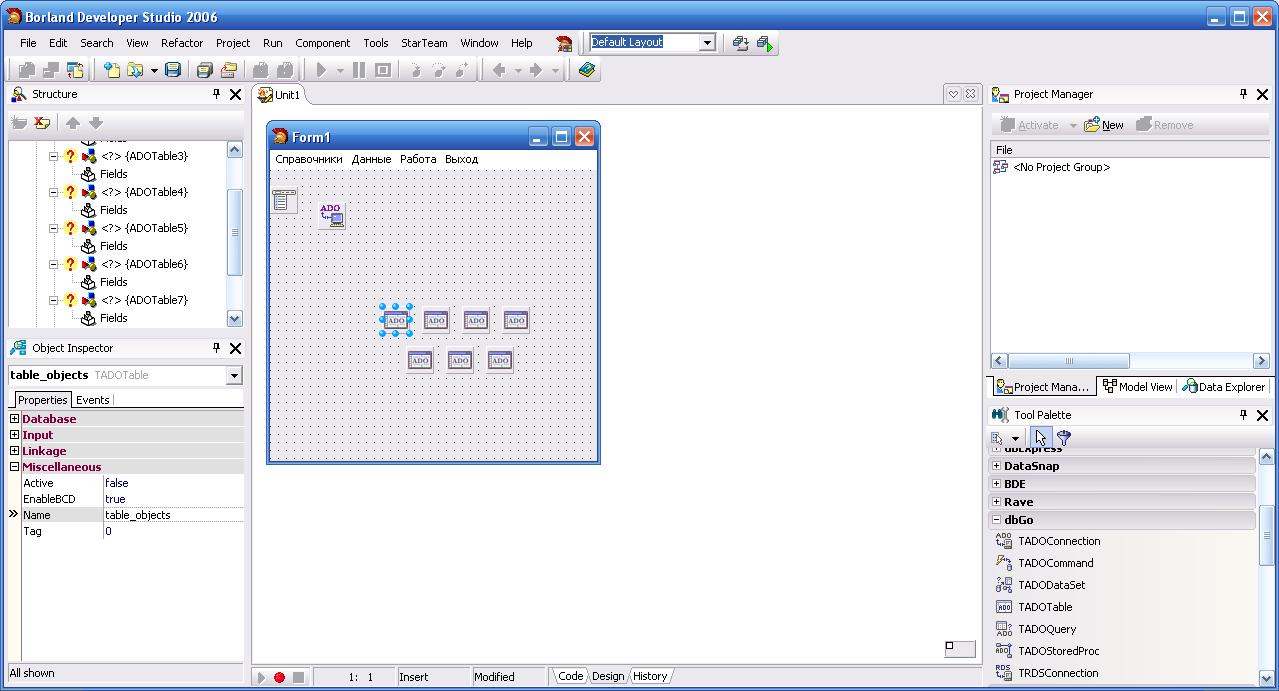Toggle the Object Inspector panel pin

[216, 348]
